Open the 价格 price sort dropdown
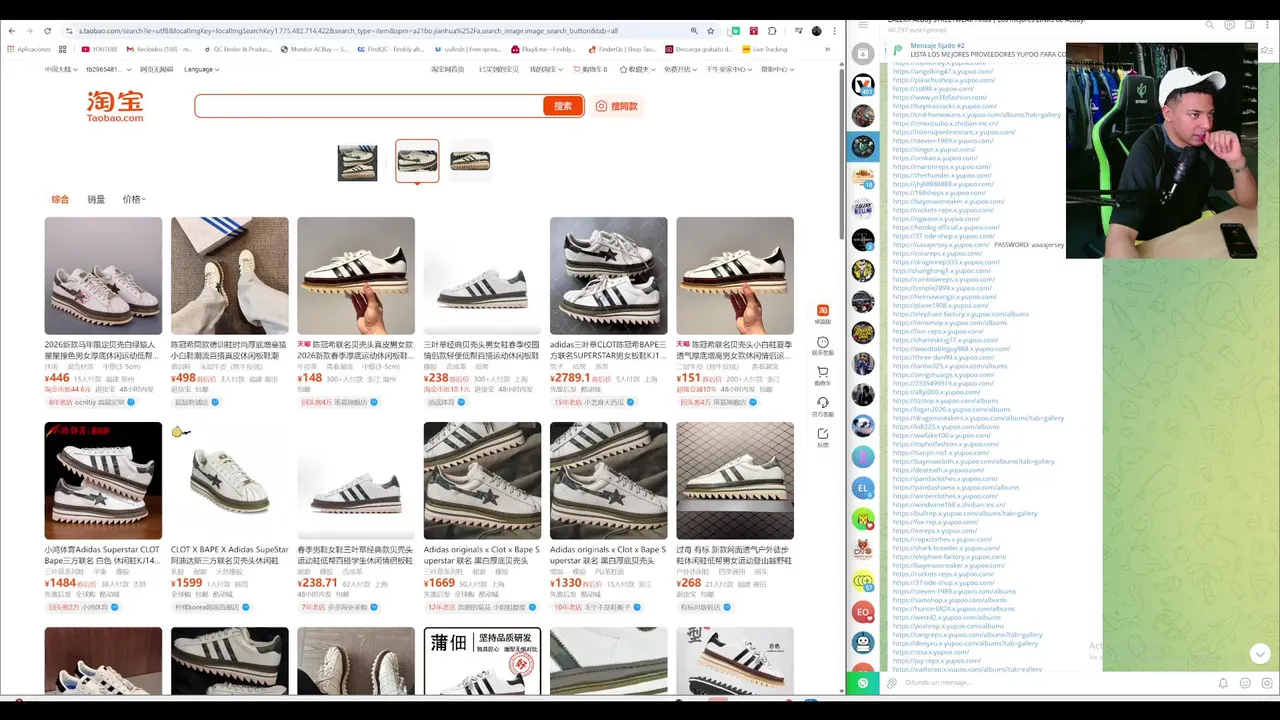 tap(134, 199)
